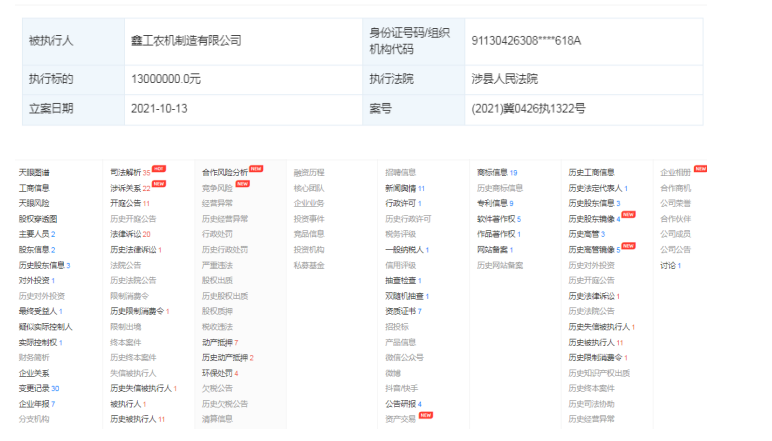This screenshot has height=441, width=772.
Task: Select execution amount 13000000.0元
Action: click(x=166, y=79)
